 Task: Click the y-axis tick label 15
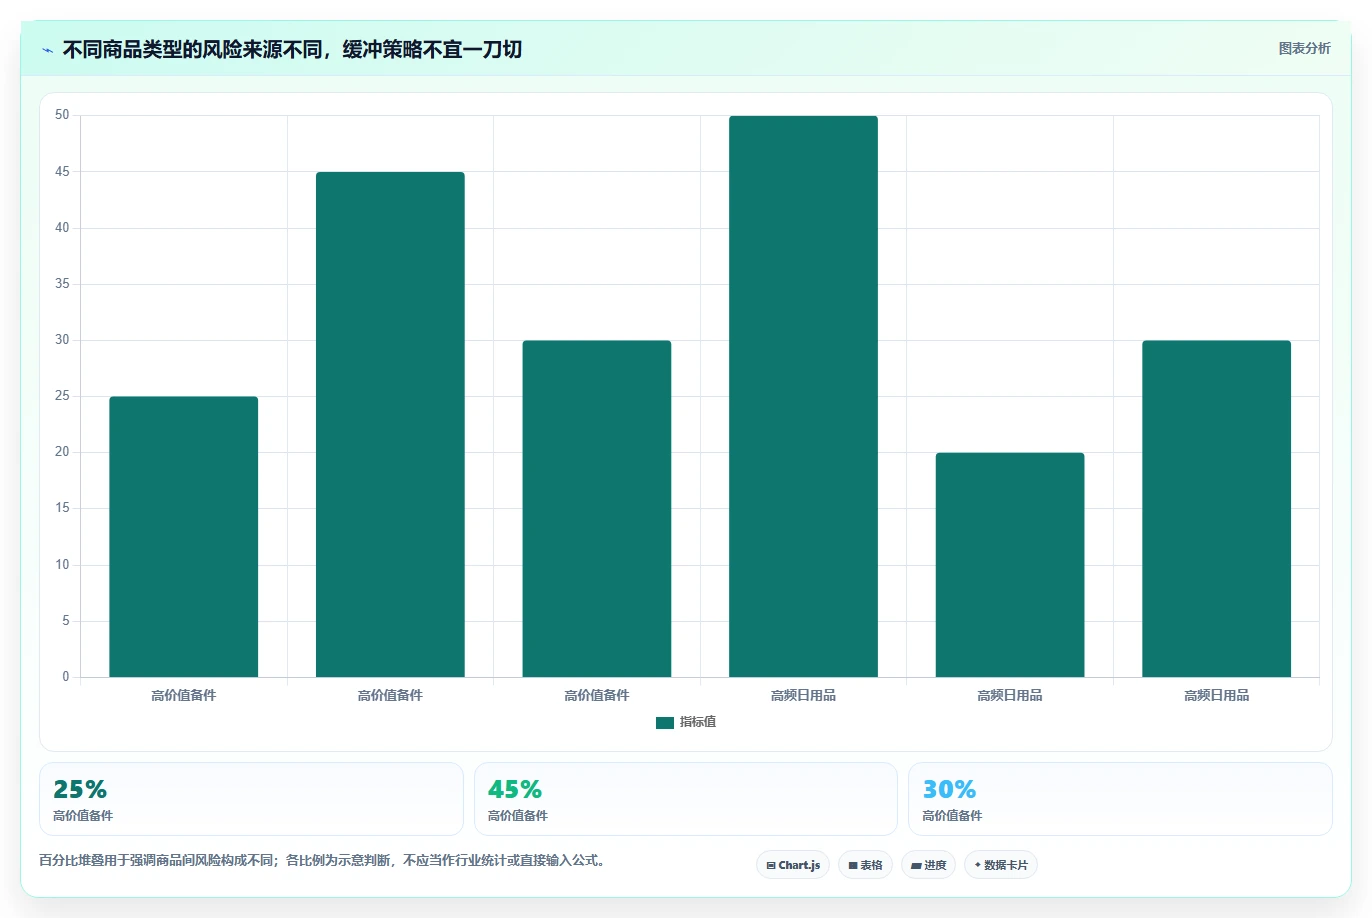coord(63,508)
